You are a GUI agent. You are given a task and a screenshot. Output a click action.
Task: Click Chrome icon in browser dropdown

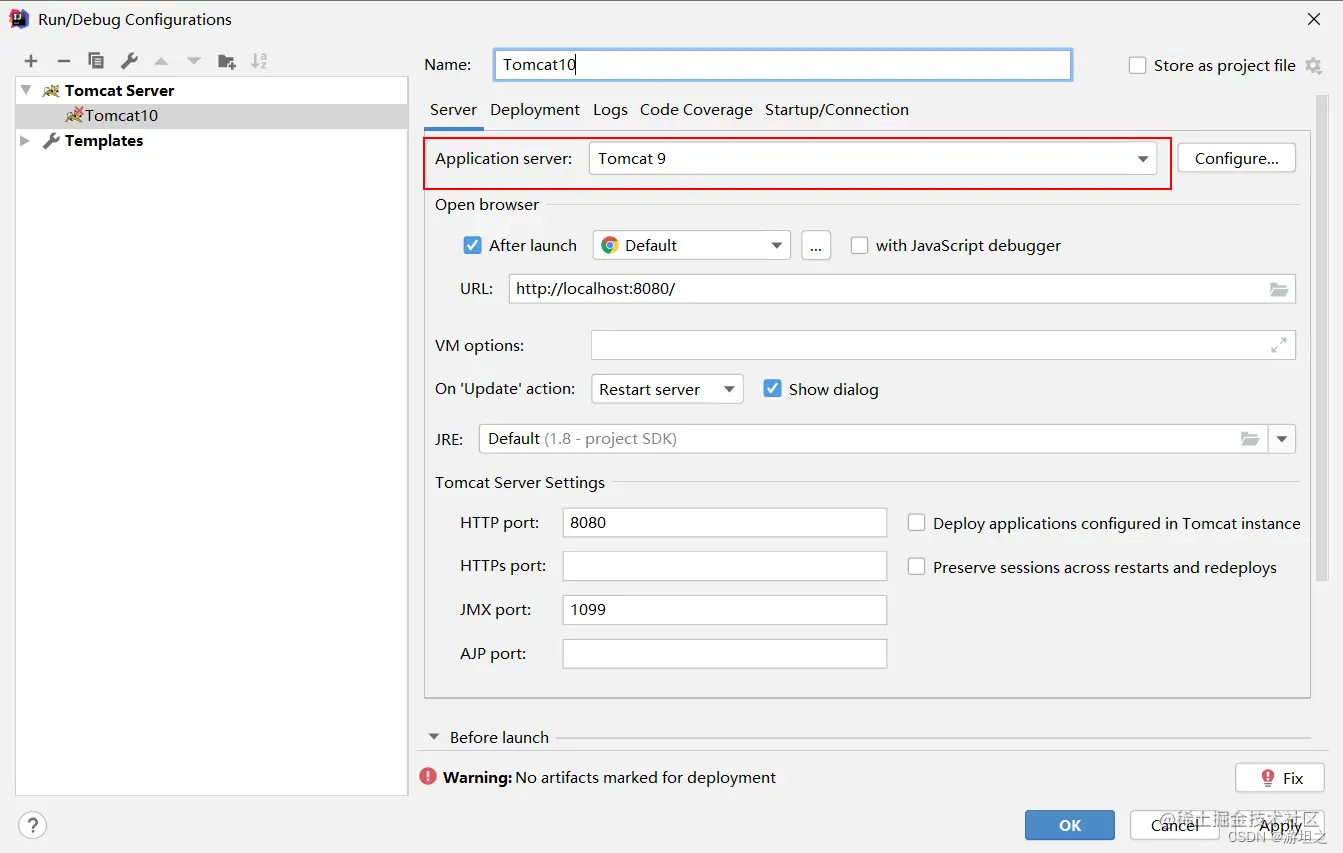pos(610,245)
